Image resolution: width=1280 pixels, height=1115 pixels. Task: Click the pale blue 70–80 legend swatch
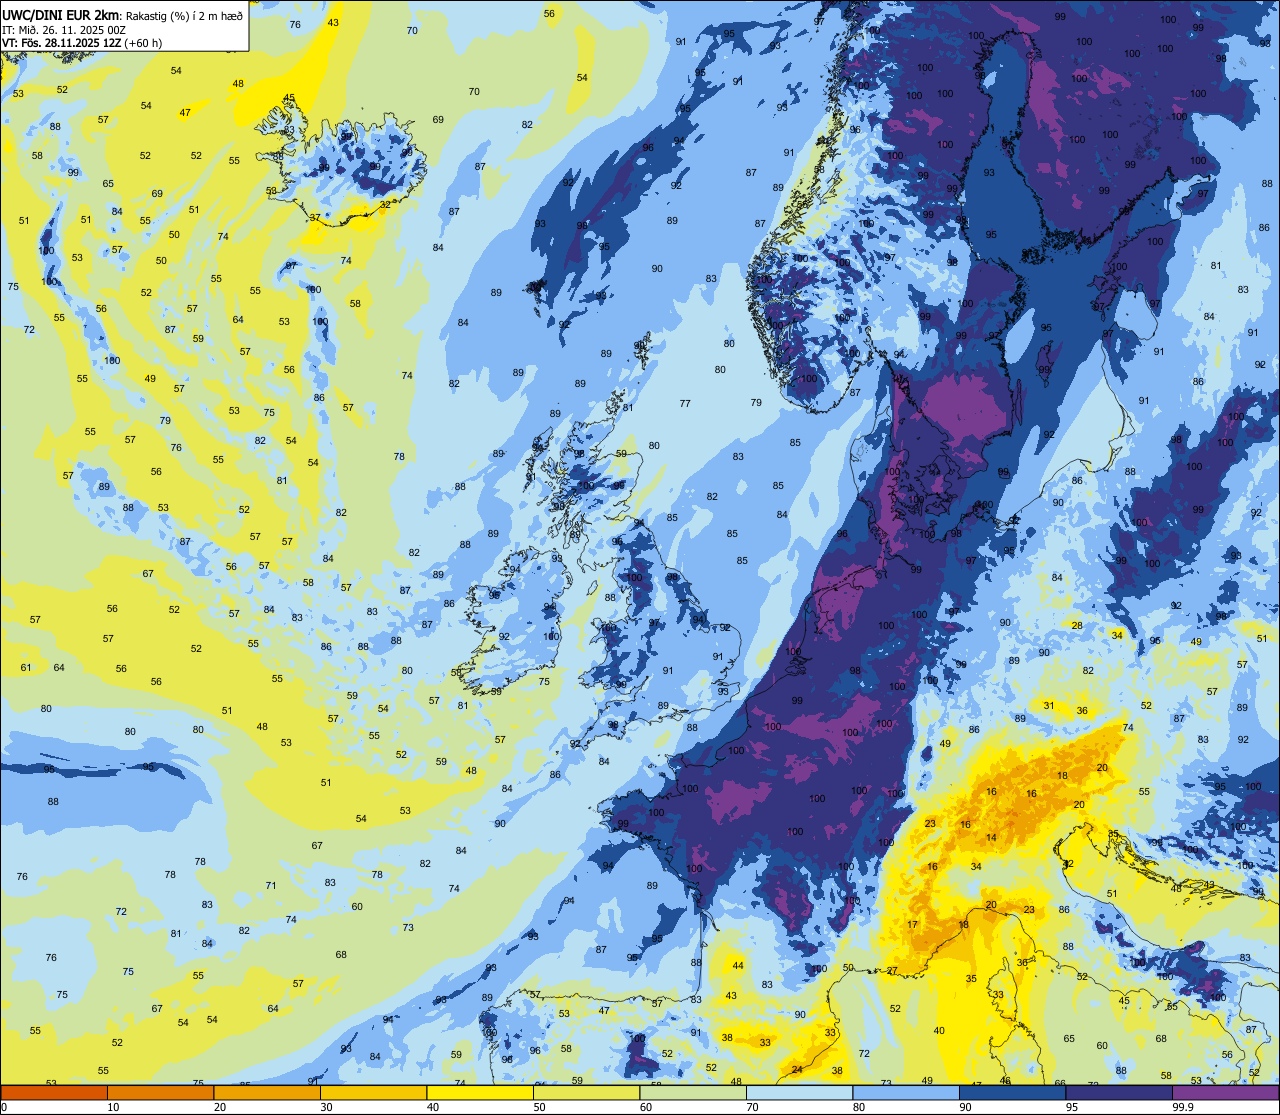pos(799,1093)
